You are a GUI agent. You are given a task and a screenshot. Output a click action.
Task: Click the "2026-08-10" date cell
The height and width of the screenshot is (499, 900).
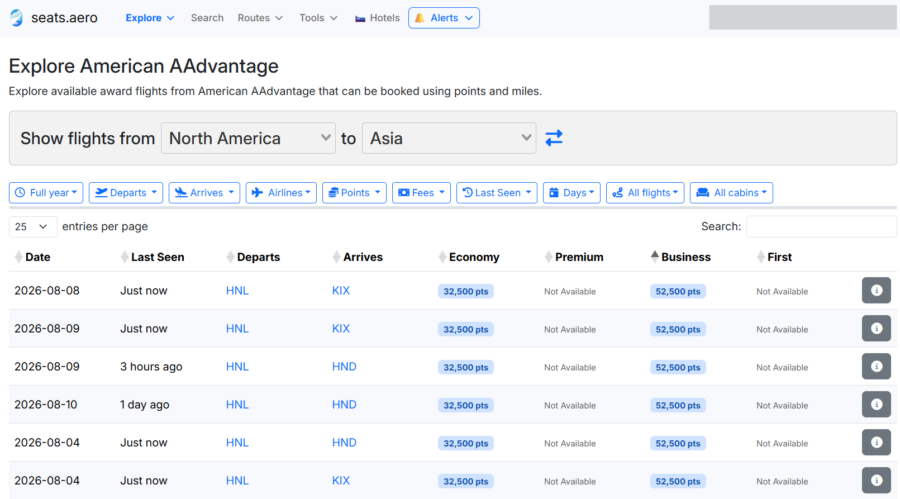(46, 404)
